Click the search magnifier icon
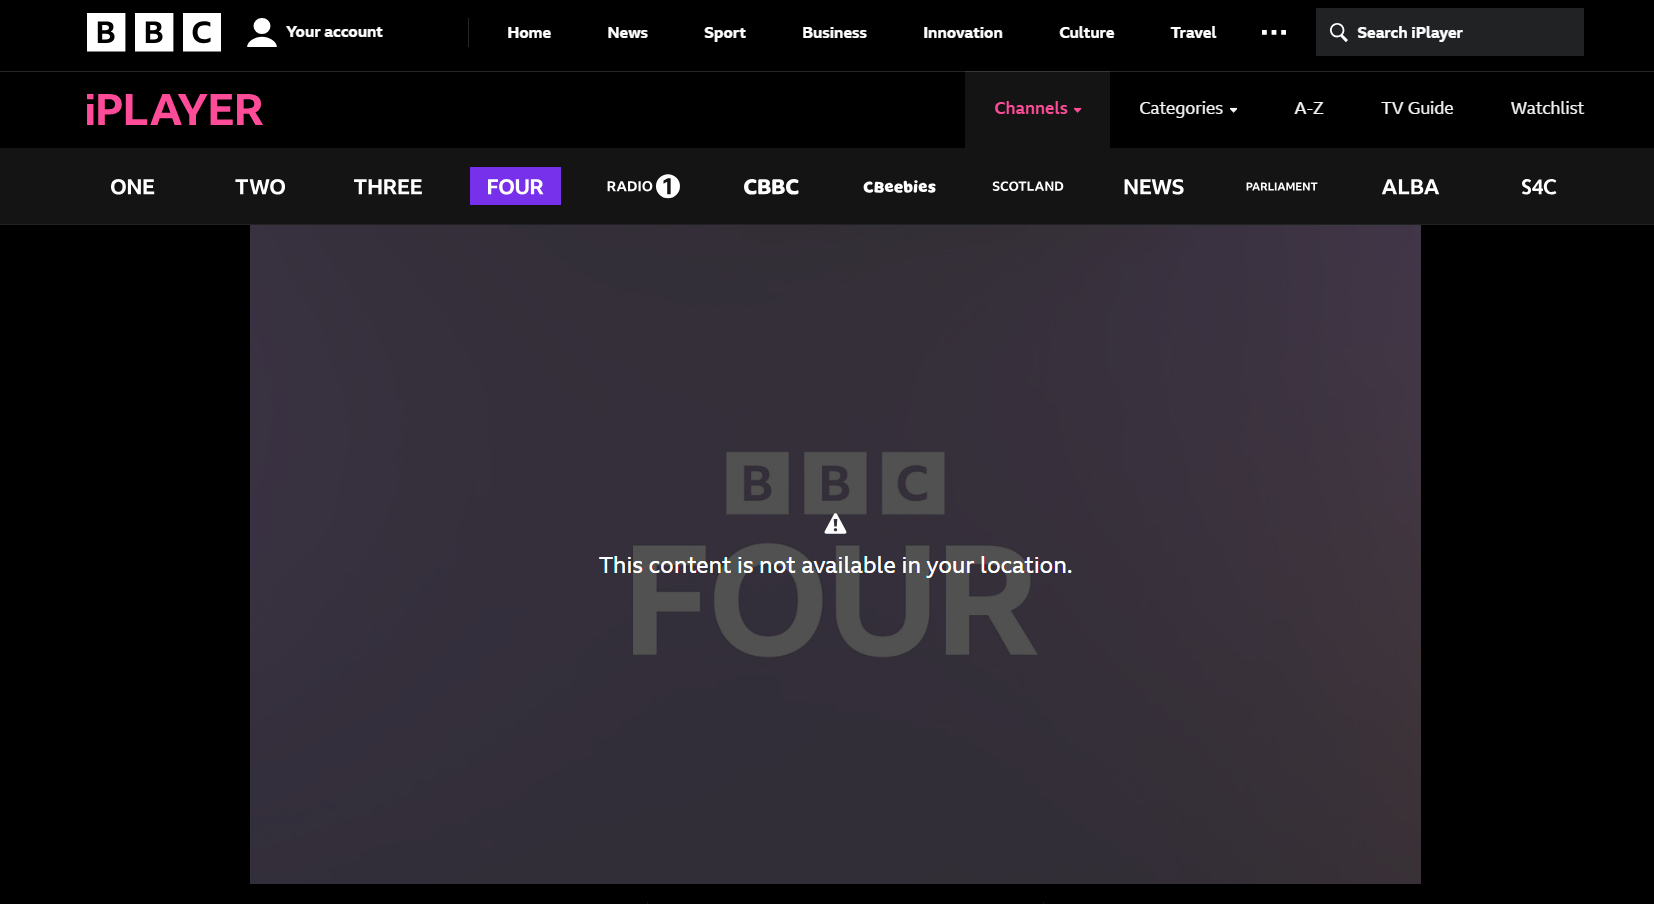Screen dimensions: 1654x904 coord(1338,32)
